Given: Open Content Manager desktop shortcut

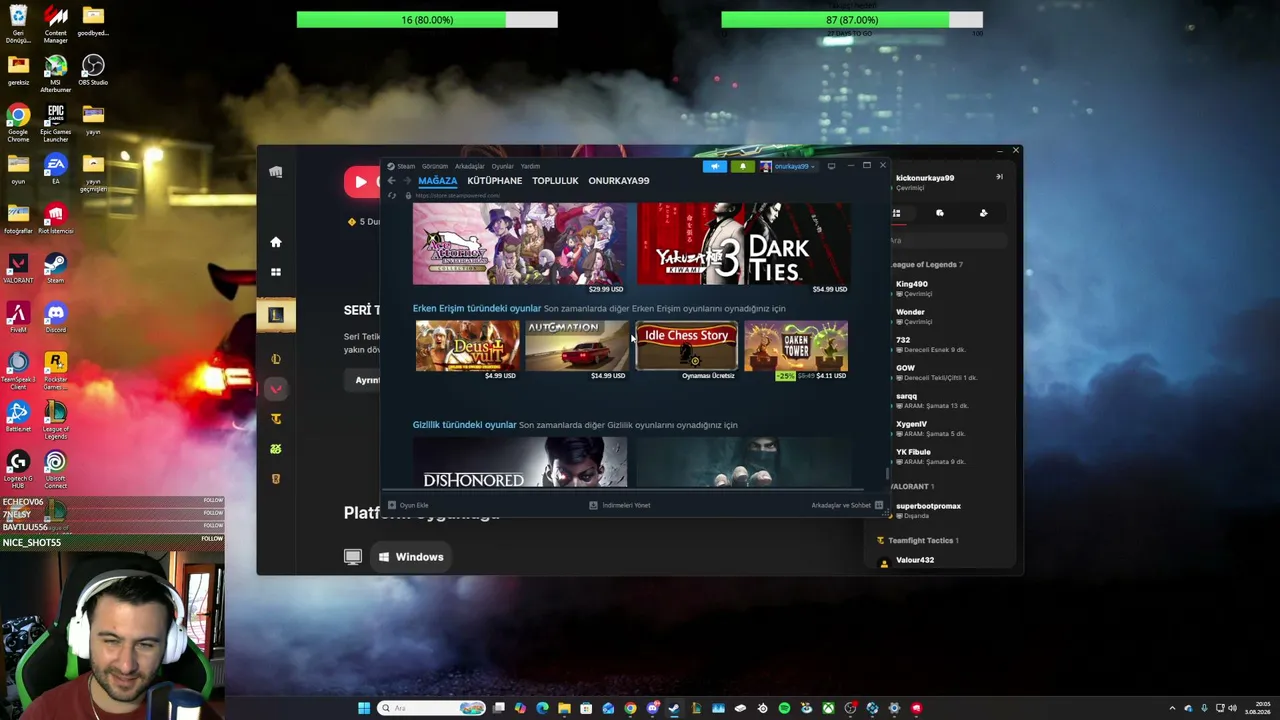Looking at the screenshot, I should pos(55,23).
